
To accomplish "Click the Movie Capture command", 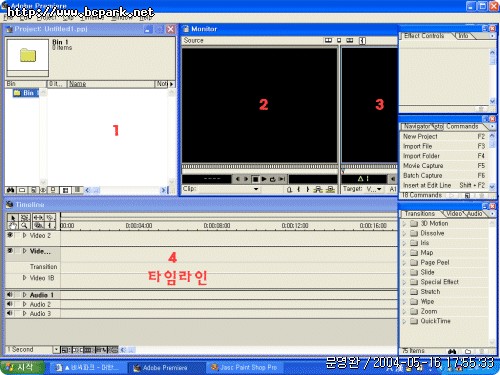I will click(444, 166).
